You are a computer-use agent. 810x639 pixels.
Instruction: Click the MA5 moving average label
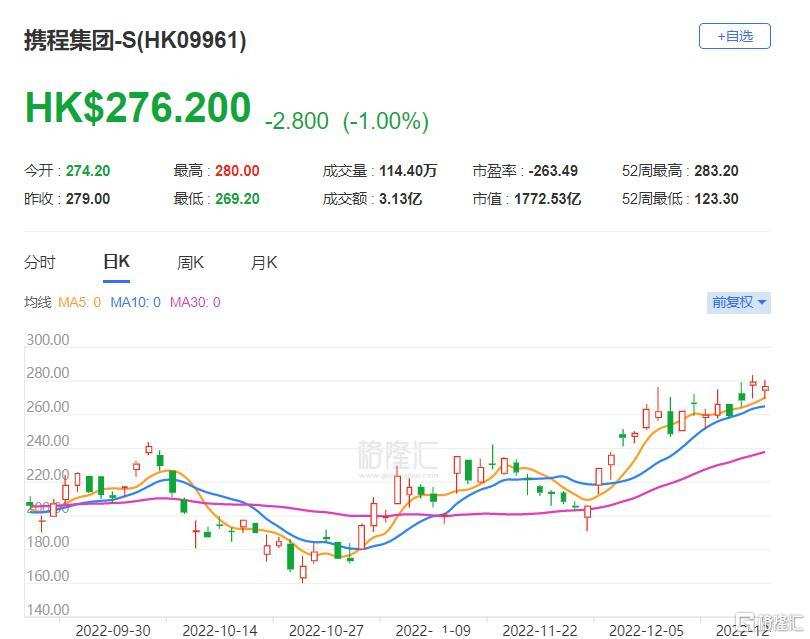point(80,302)
